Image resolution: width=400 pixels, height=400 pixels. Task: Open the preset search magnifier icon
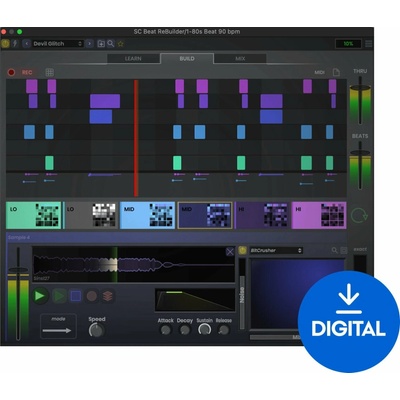pyautogui.click(x=111, y=44)
